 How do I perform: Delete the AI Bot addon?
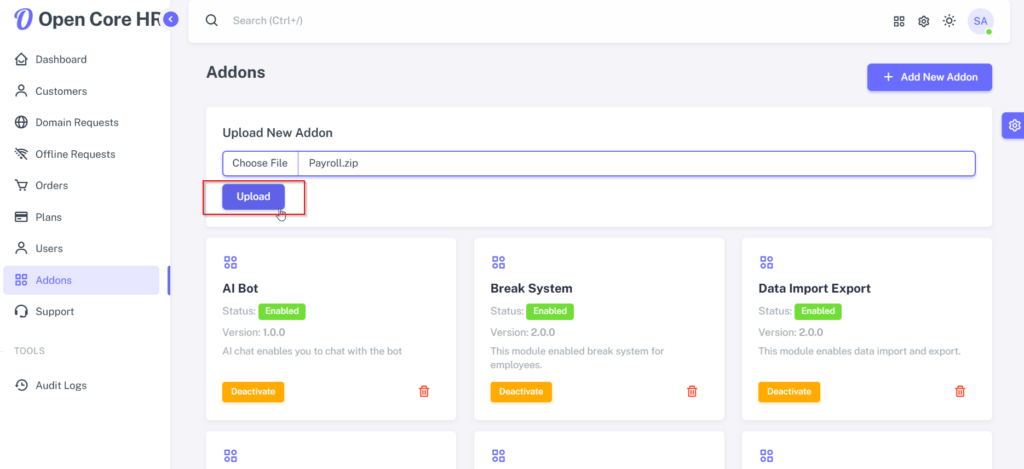(424, 391)
